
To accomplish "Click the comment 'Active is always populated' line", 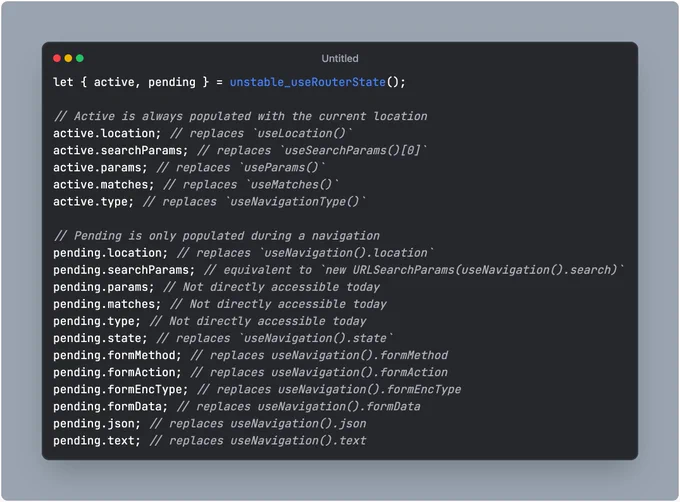I will tap(240, 116).
